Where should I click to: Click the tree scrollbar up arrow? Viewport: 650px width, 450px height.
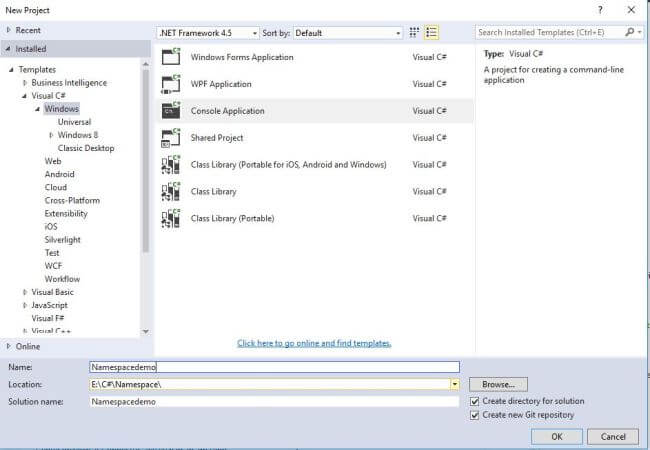point(146,64)
